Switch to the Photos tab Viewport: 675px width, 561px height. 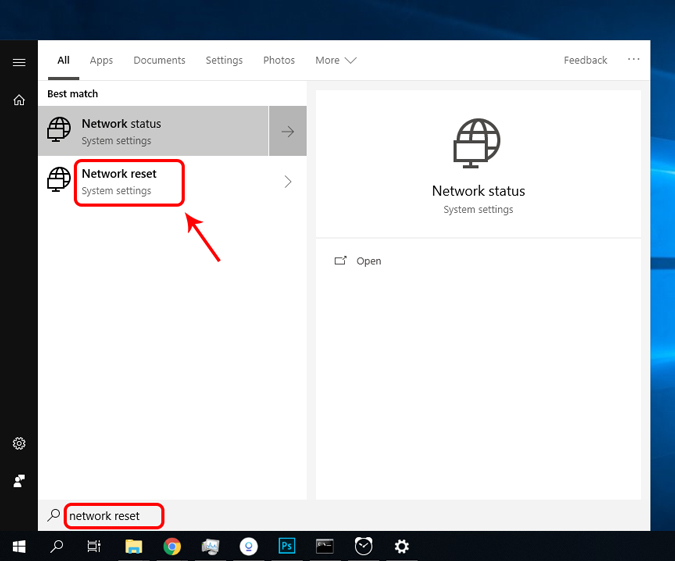click(x=279, y=60)
